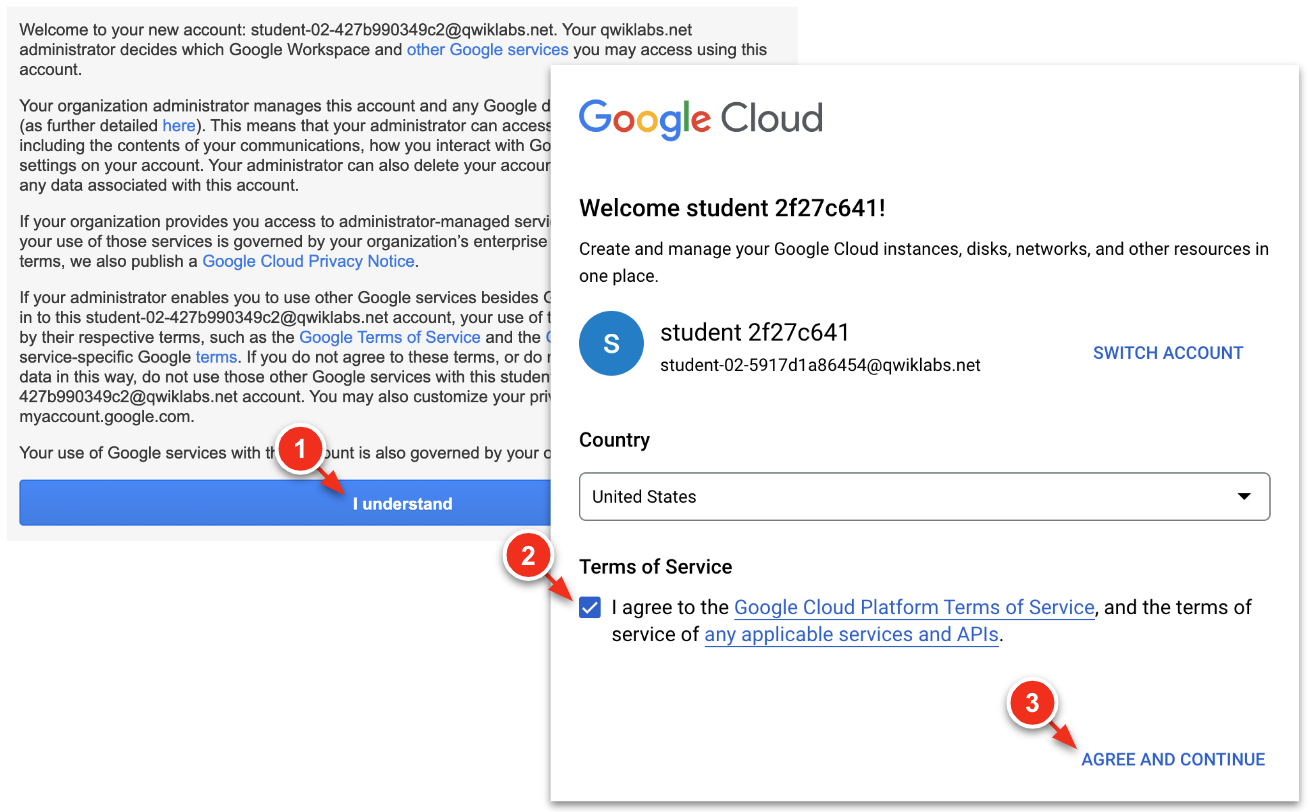Click the Welcome student 2f27c641 heading
Image resolution: width=1310 pixels, height=812 pixels.
pos(732,208)
